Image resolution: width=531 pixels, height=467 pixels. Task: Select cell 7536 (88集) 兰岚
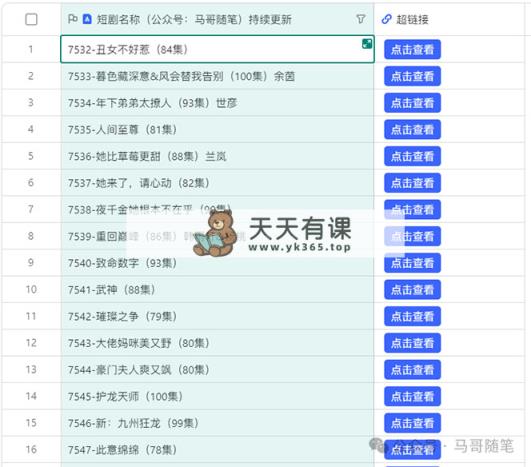pyautogui.click(x=217, y=156)
